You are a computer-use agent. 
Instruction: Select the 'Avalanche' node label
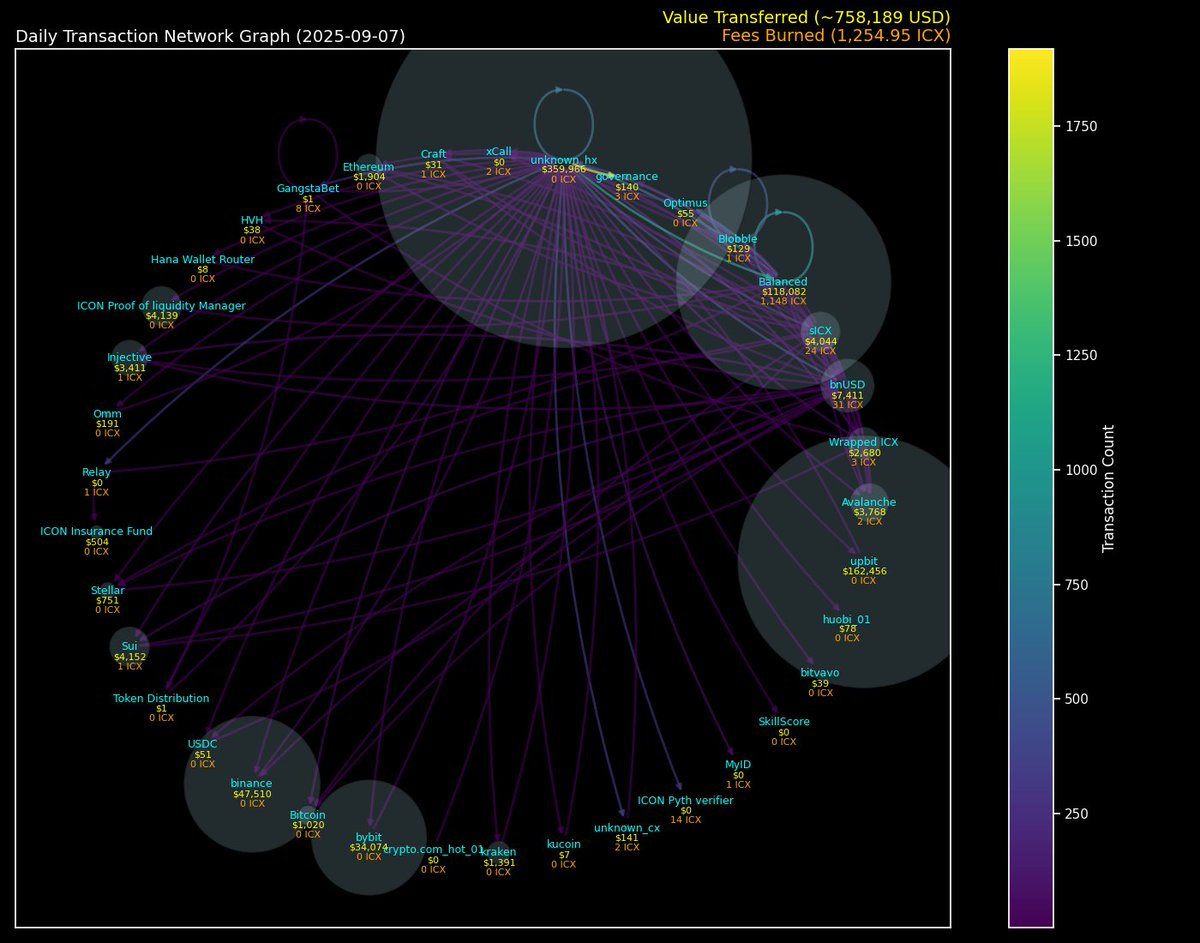[869, 502]
